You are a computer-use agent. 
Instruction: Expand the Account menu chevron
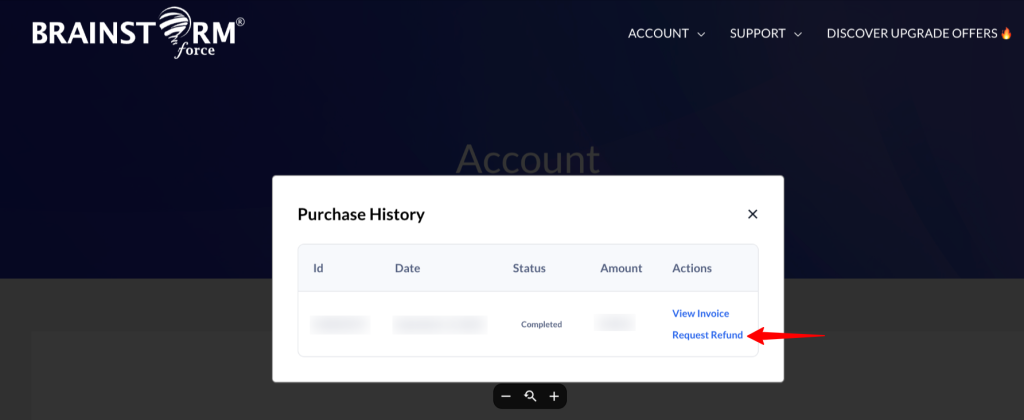coord(701,34)
